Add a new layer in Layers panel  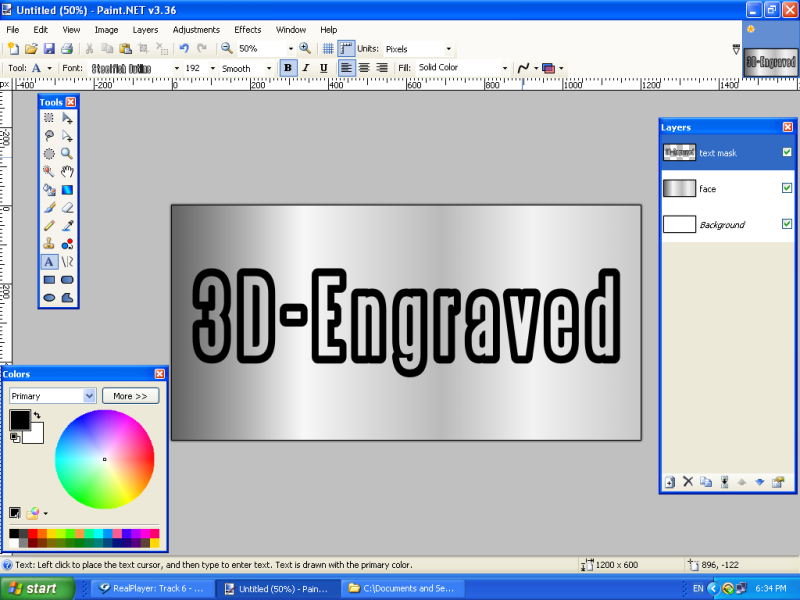(x=670, y=482)
